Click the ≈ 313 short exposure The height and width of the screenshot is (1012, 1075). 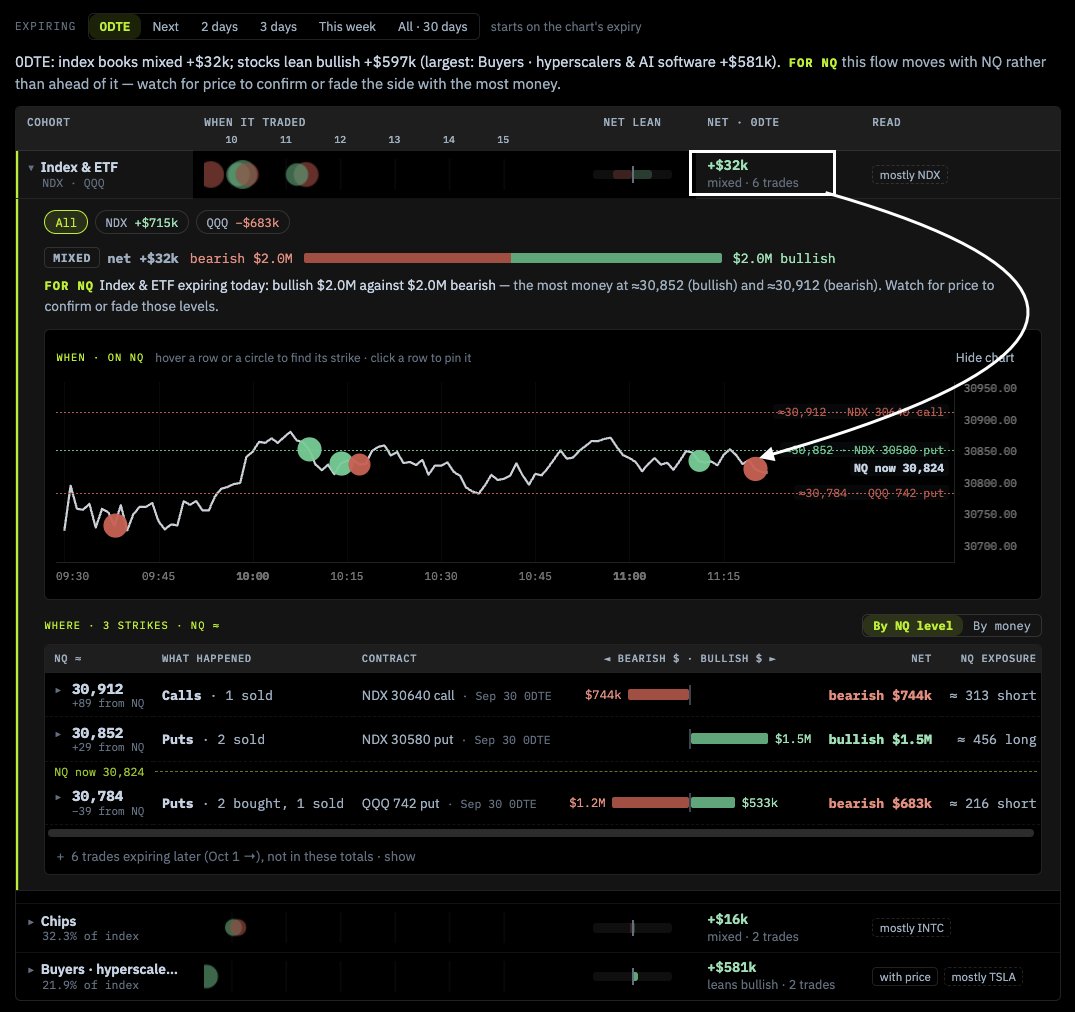tap(993, 695)
